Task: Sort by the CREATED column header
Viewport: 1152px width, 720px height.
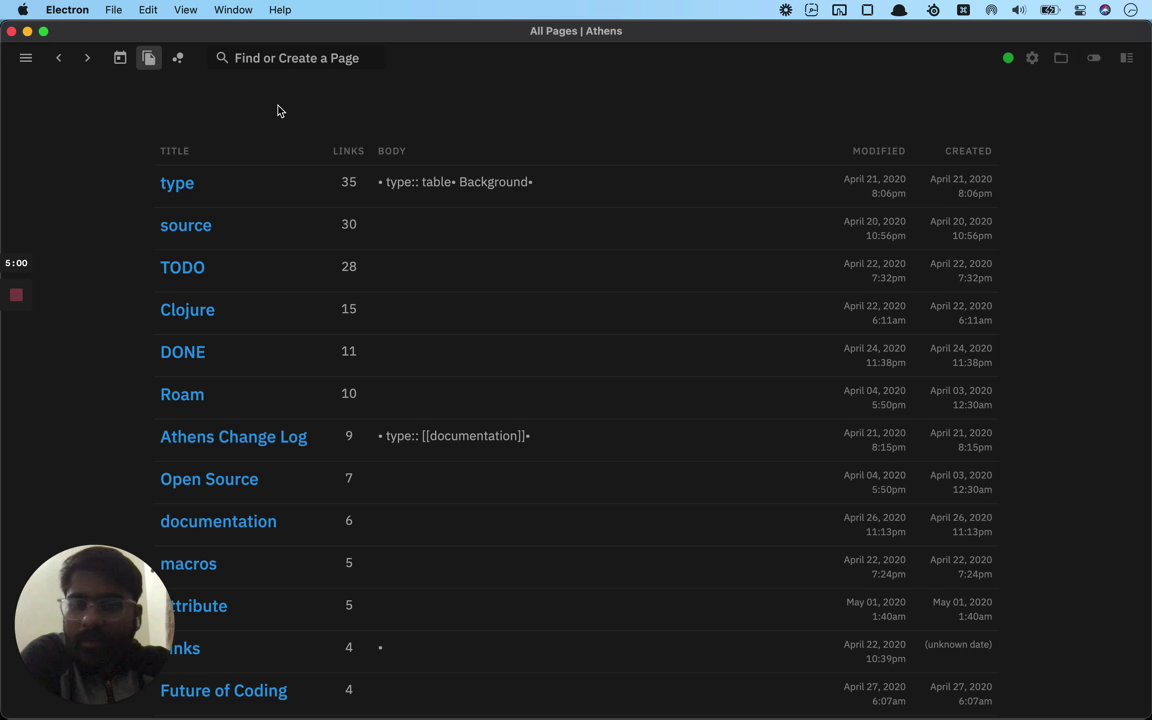Action: click(x=968, y=151)
